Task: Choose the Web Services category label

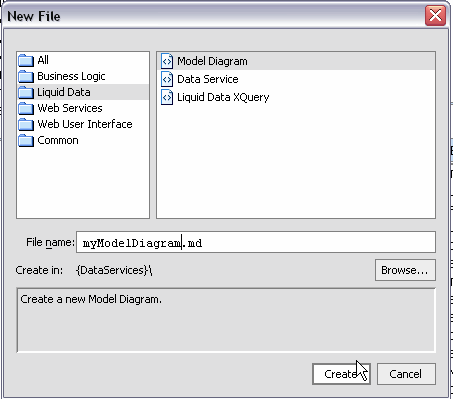Action: pyautogui.click(x=70, y=108)
